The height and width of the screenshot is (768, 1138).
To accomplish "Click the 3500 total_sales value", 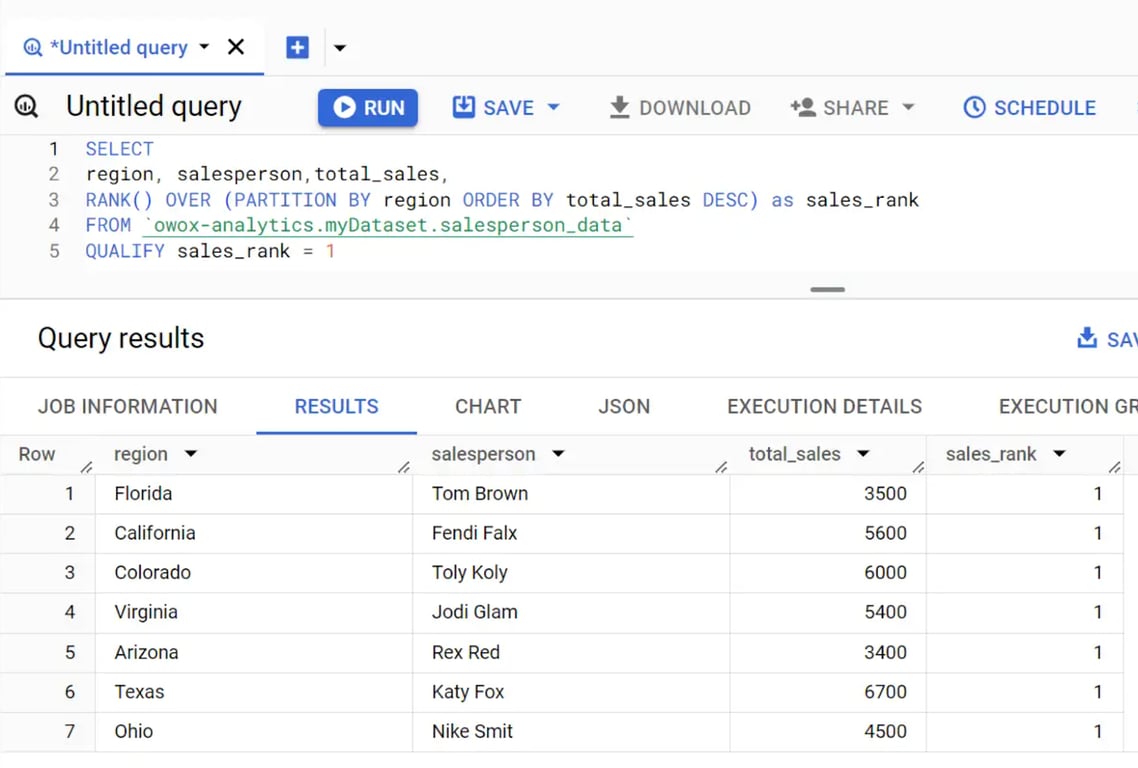I will click(885, 494).
